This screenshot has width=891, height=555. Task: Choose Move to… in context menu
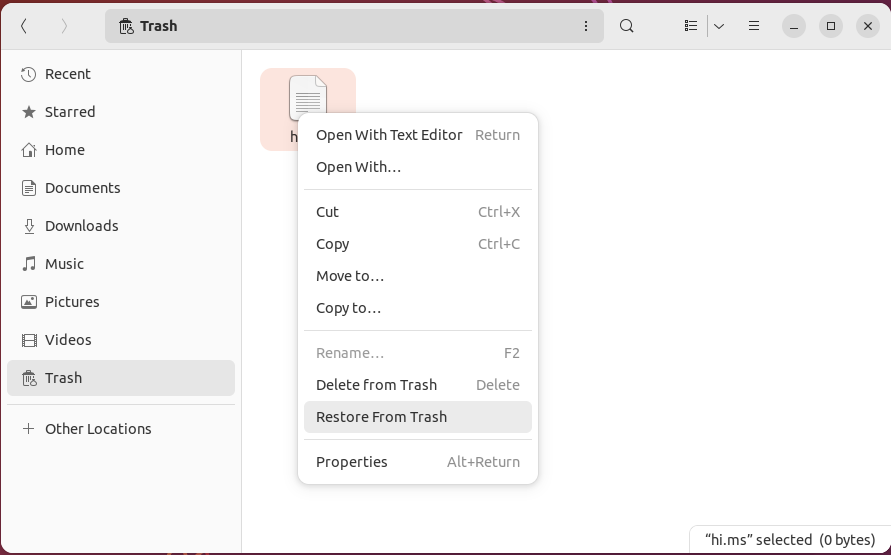pyautogui.click(x=418, y=276)
